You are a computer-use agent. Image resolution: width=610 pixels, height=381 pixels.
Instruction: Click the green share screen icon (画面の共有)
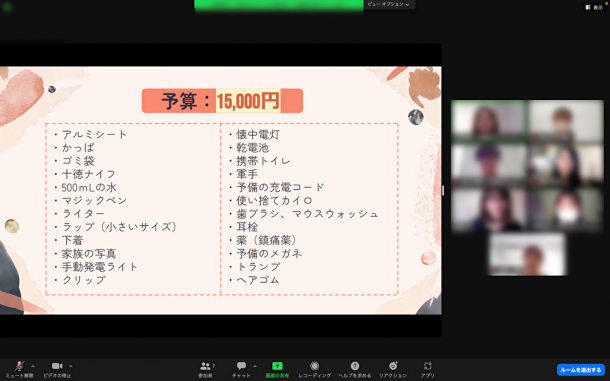(277, 366)
